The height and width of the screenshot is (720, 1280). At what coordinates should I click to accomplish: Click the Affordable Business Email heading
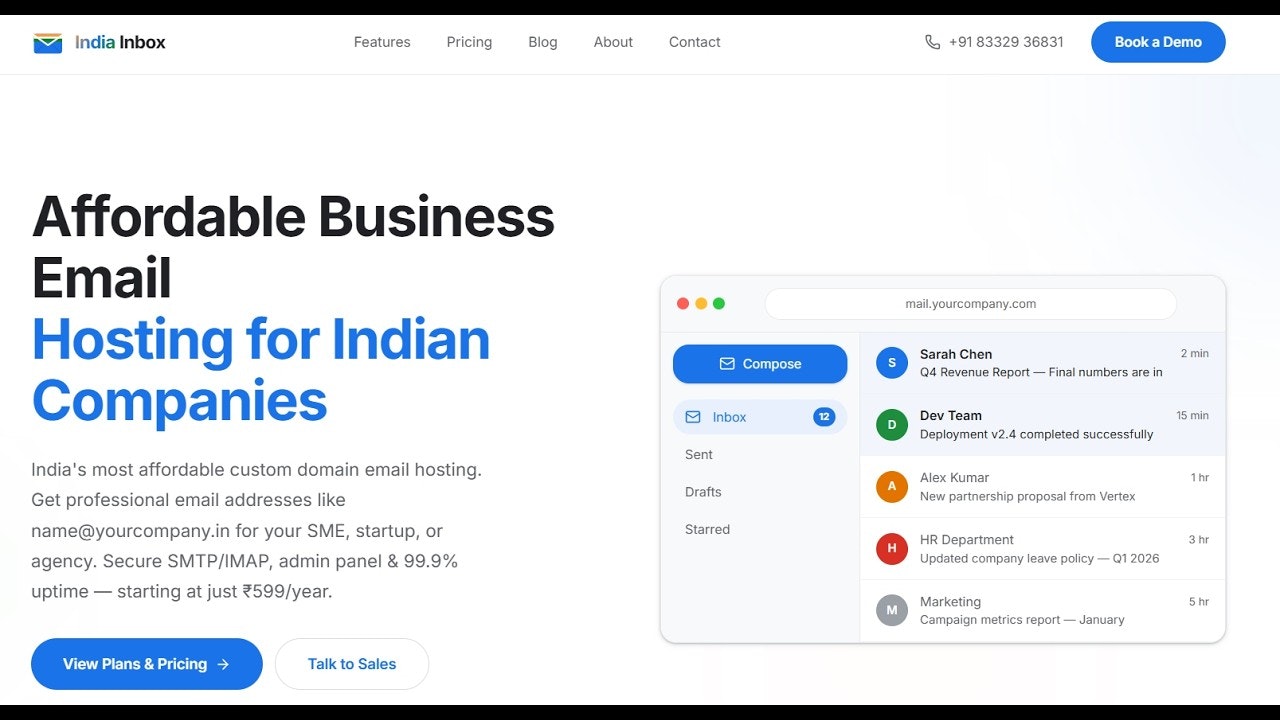[293, 246]
